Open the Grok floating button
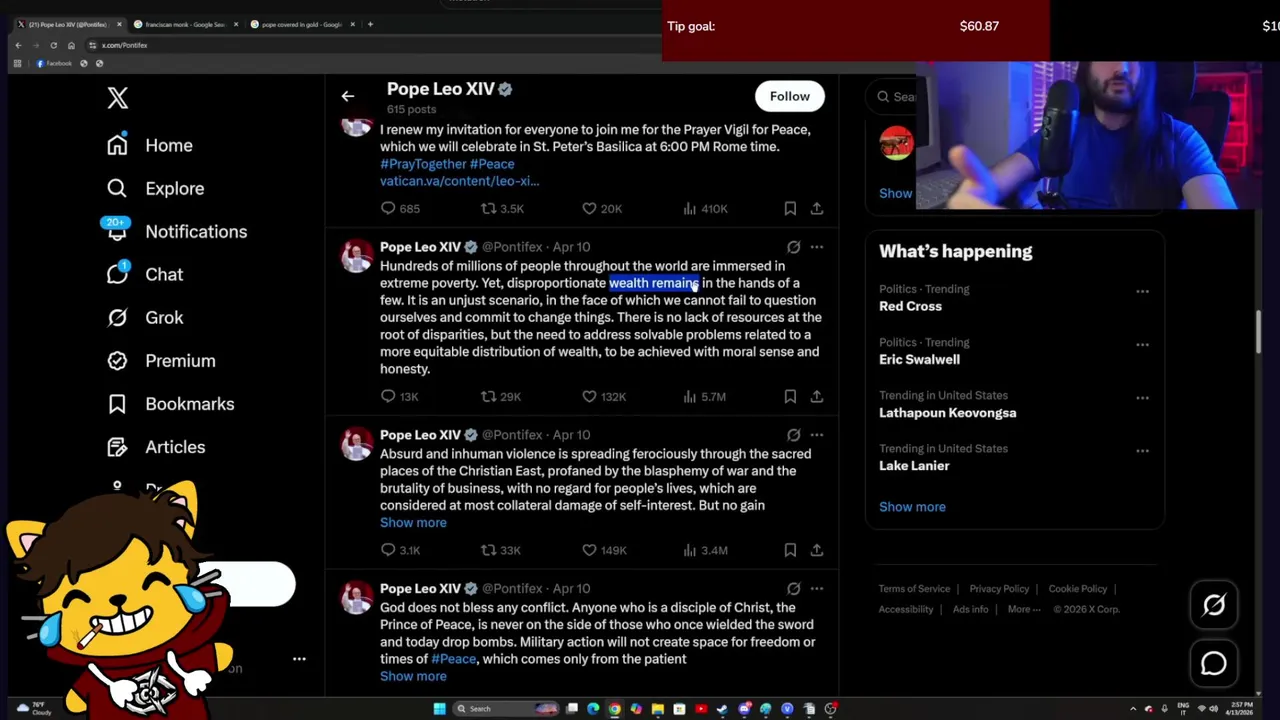Screen dimensions: 1280x720 click(x=1214, y=605)
